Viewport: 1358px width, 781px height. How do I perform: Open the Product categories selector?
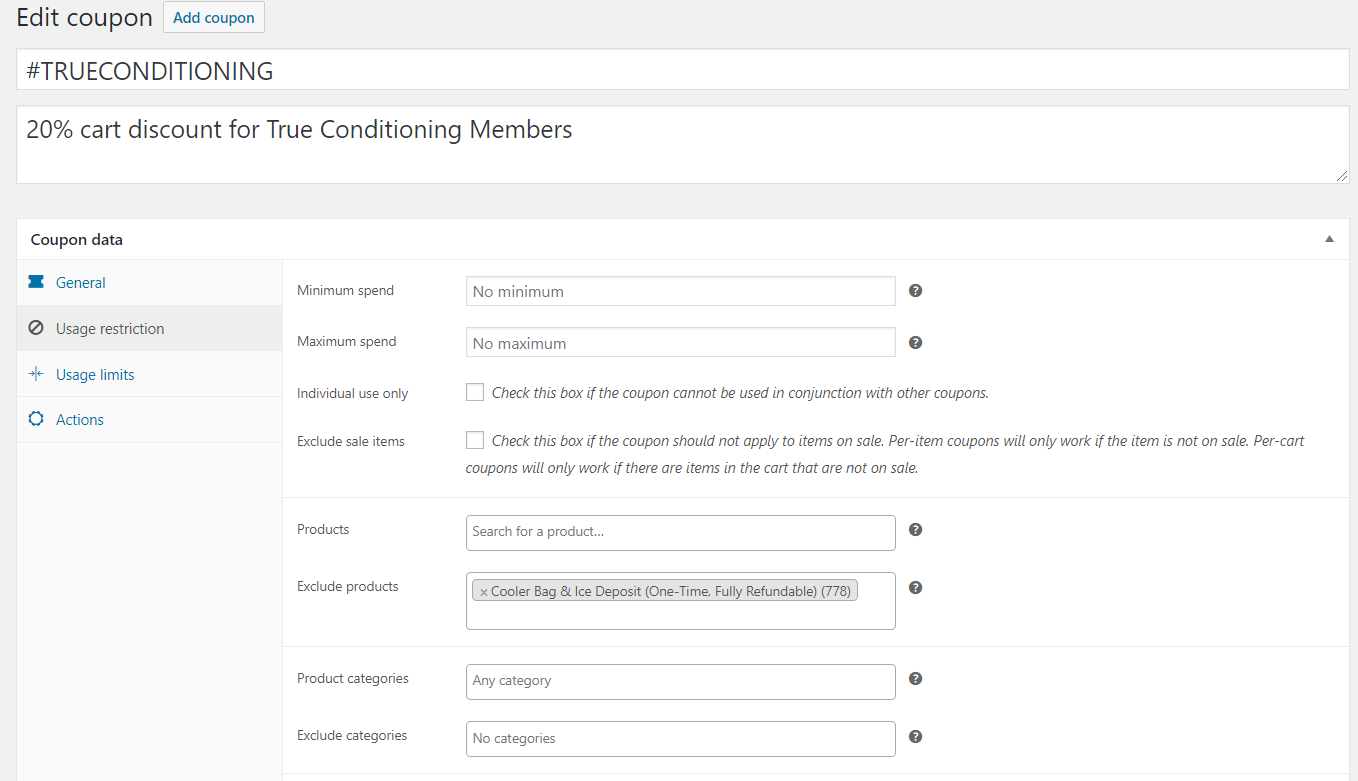click(x=680, y=681)
